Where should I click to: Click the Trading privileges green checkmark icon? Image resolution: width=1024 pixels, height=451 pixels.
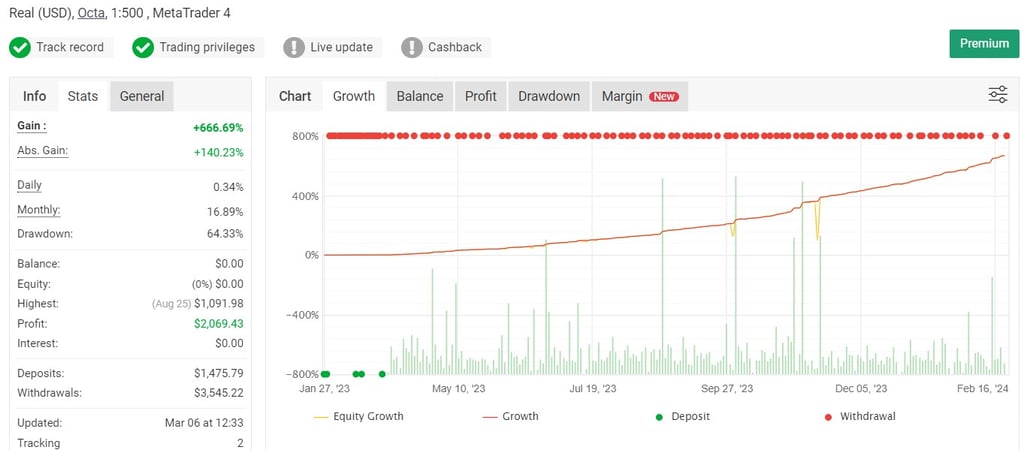tap(143, 48)
